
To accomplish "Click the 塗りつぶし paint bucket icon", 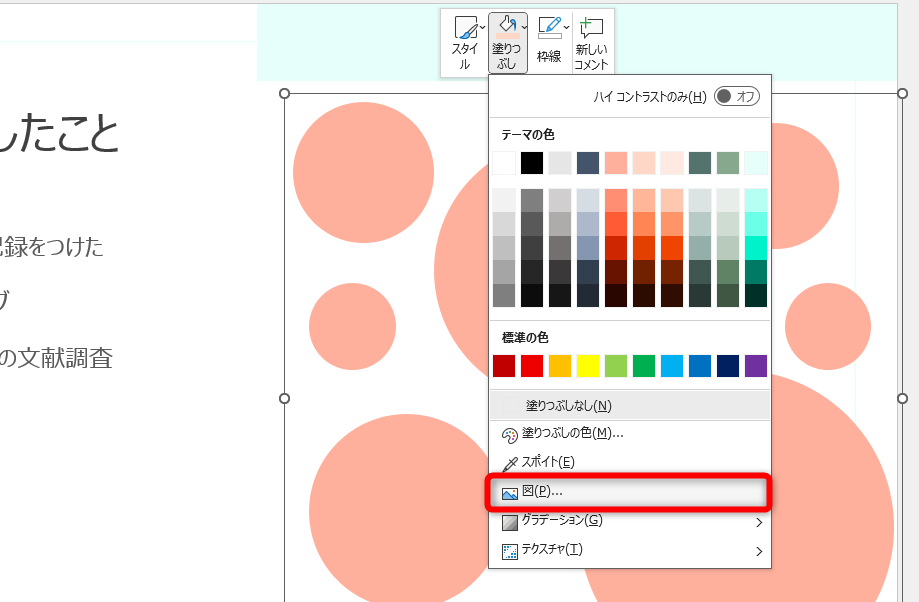I will pos(506,27).
